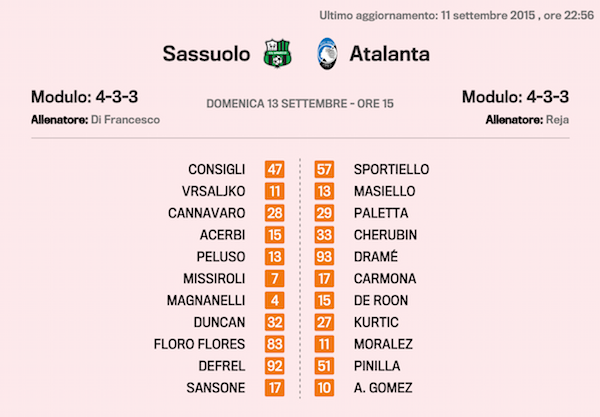600x417 pixels.
Task: Click Sportiello's number 57 badge
Action: click(x=325, y=169)
